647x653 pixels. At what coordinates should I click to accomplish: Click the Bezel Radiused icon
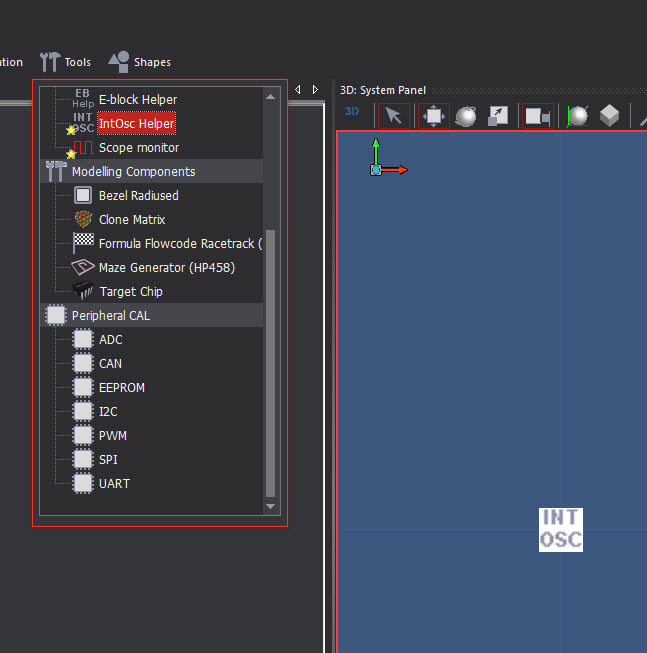click(83, 195)
